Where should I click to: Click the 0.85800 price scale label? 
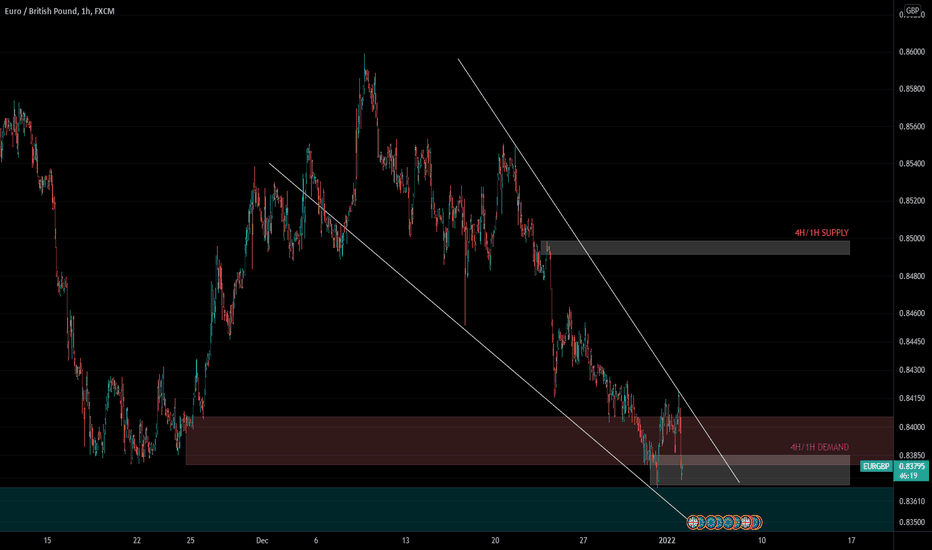(x=912, y=89)
